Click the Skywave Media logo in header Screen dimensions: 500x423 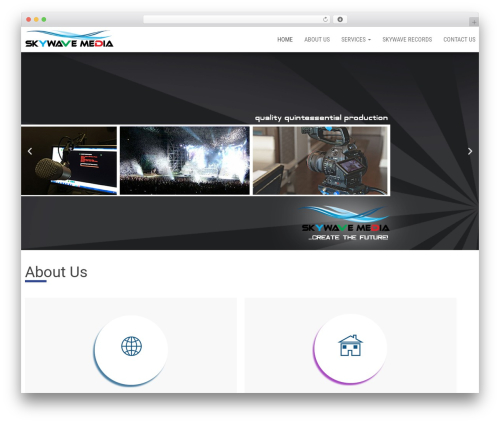(x=69, y=39)
